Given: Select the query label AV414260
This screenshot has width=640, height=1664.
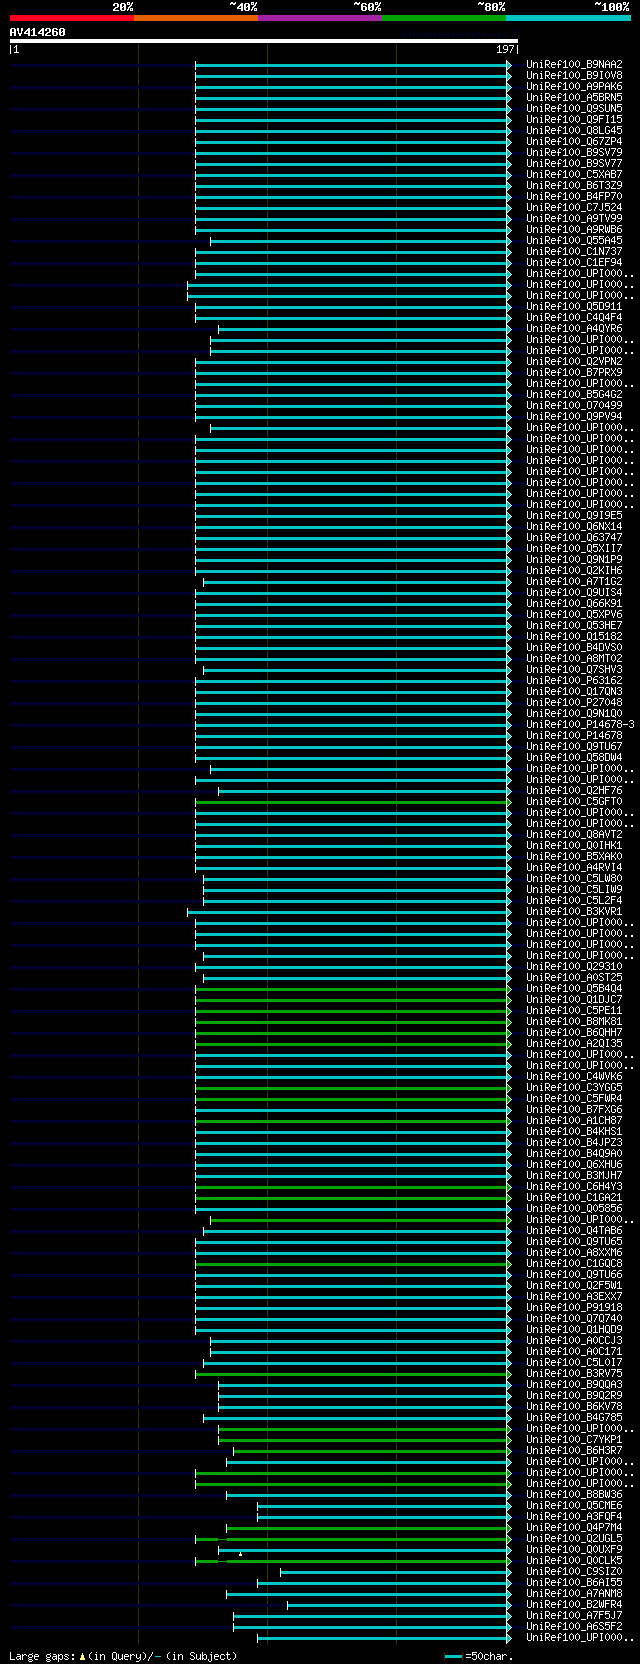Looking at the screenshot, I should click(x=38, y=32).
